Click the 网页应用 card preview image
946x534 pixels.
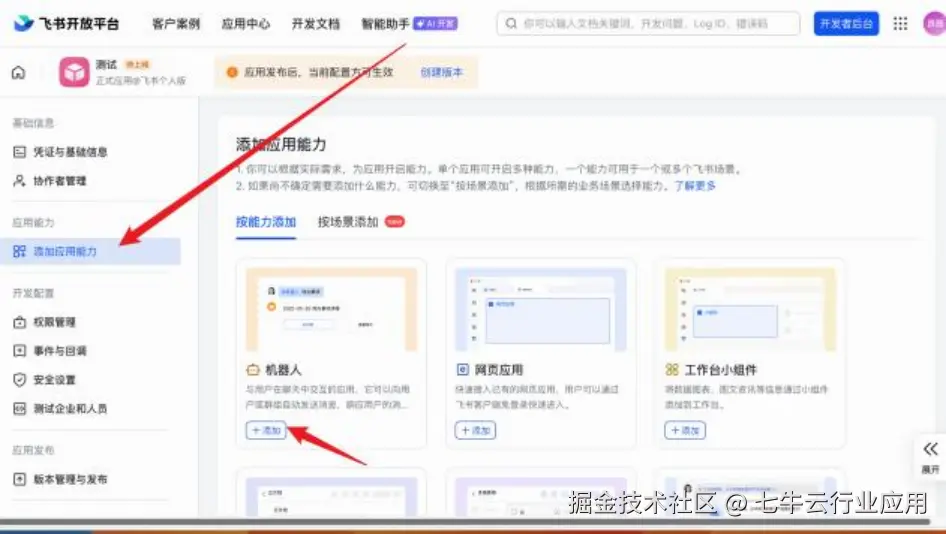541,310
